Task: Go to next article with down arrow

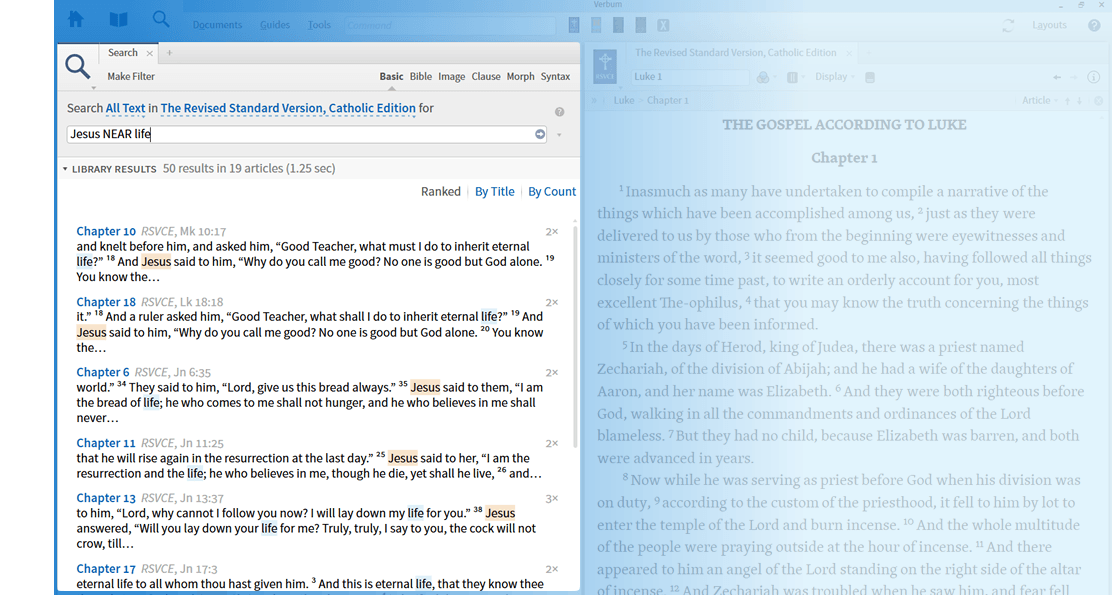Action: pyautogui.click(x=1079, y=101)
